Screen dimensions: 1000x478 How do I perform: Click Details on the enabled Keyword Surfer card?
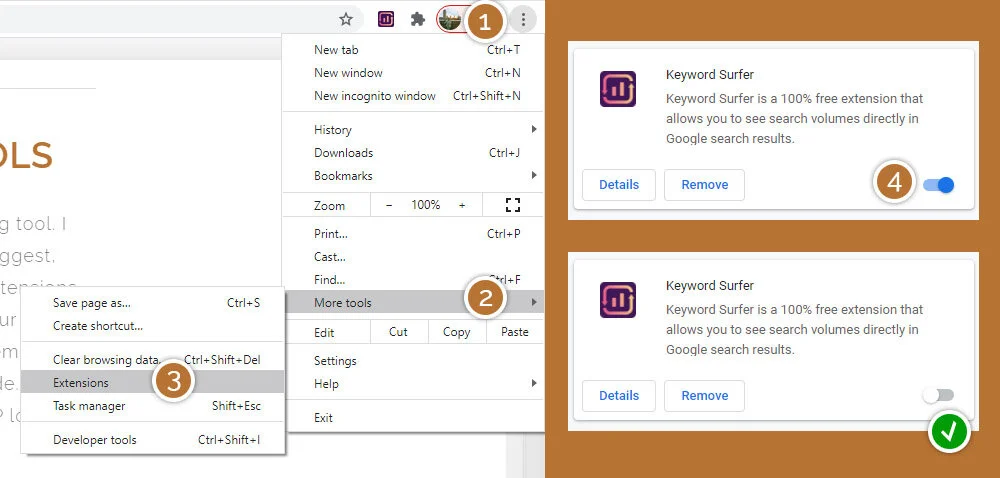pos(619,185)
